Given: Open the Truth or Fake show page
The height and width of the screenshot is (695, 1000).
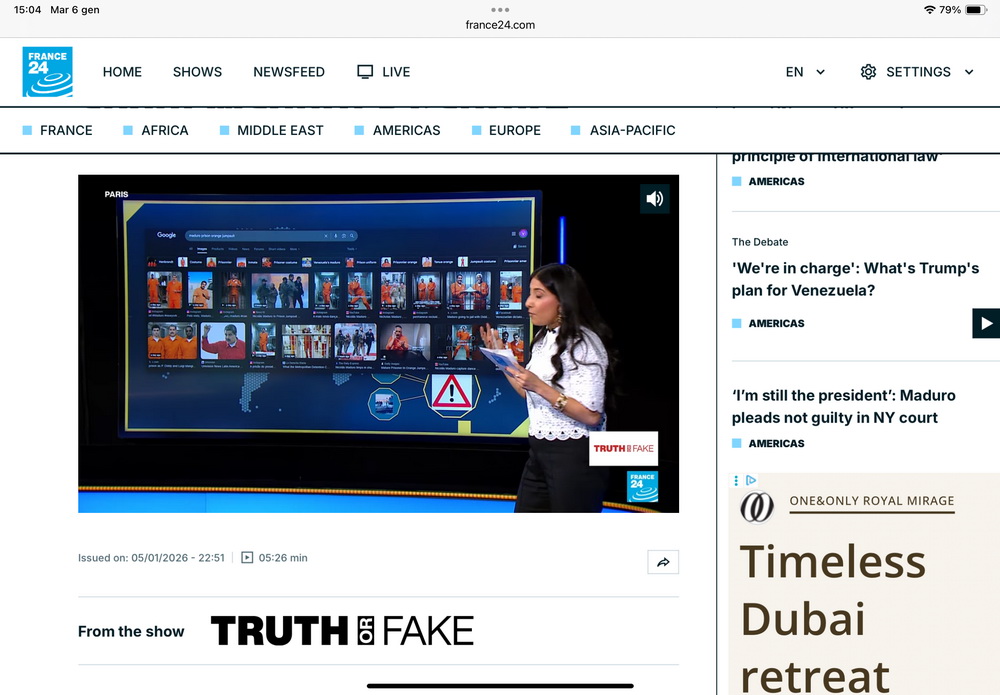Looking at the screenshot, I should tap(341, 631).
